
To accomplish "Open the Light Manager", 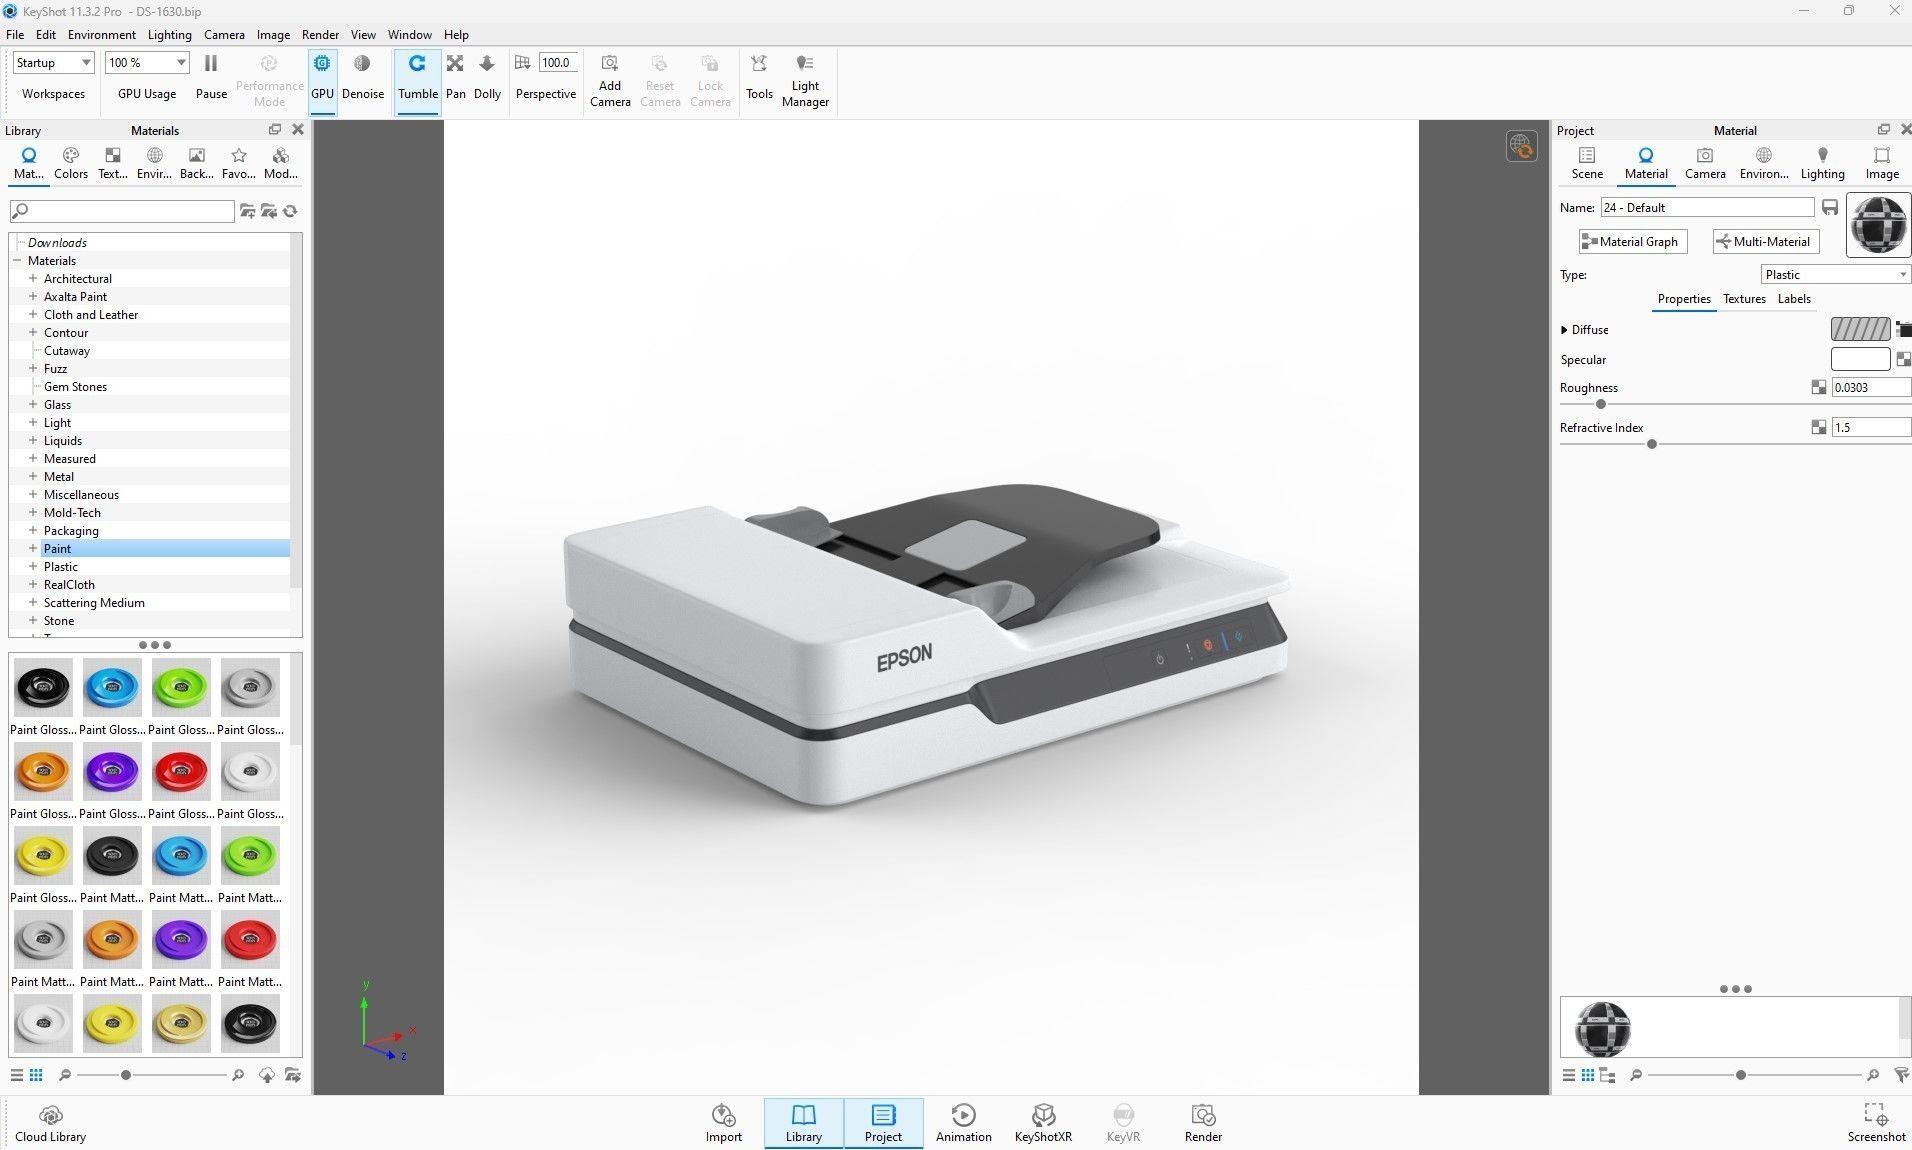I will coord(805,80).
